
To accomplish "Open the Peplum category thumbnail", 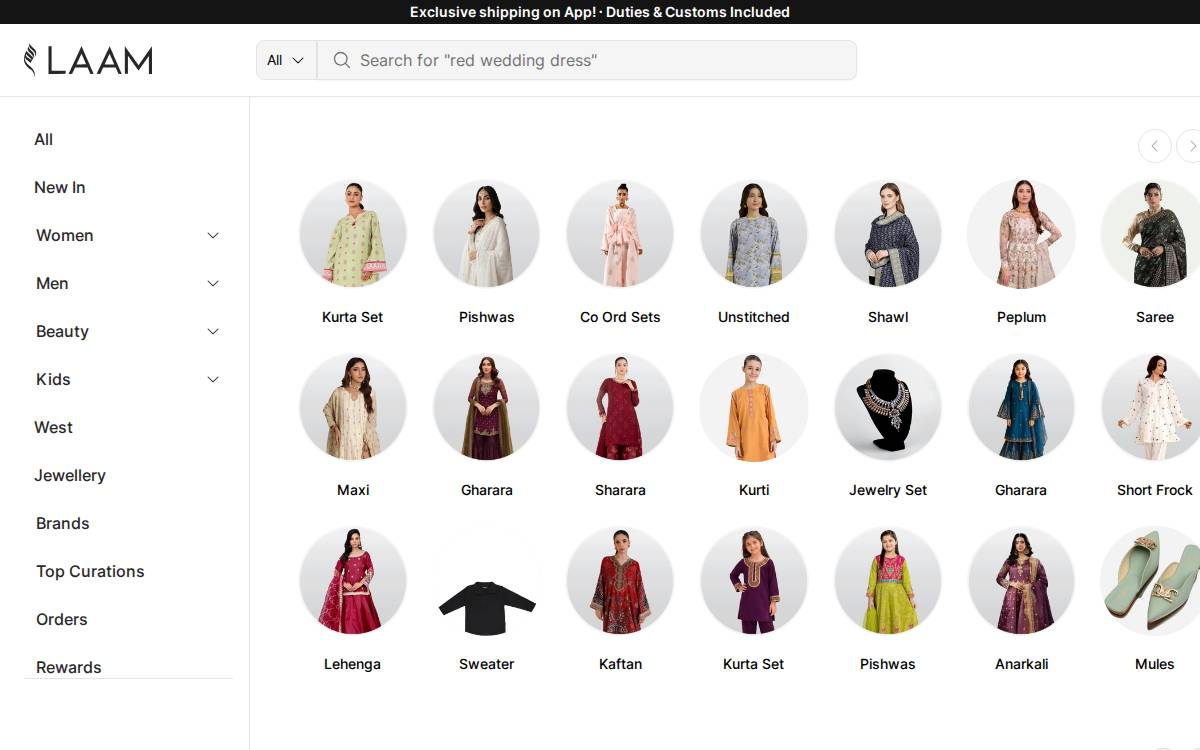I will [1021, 234].
